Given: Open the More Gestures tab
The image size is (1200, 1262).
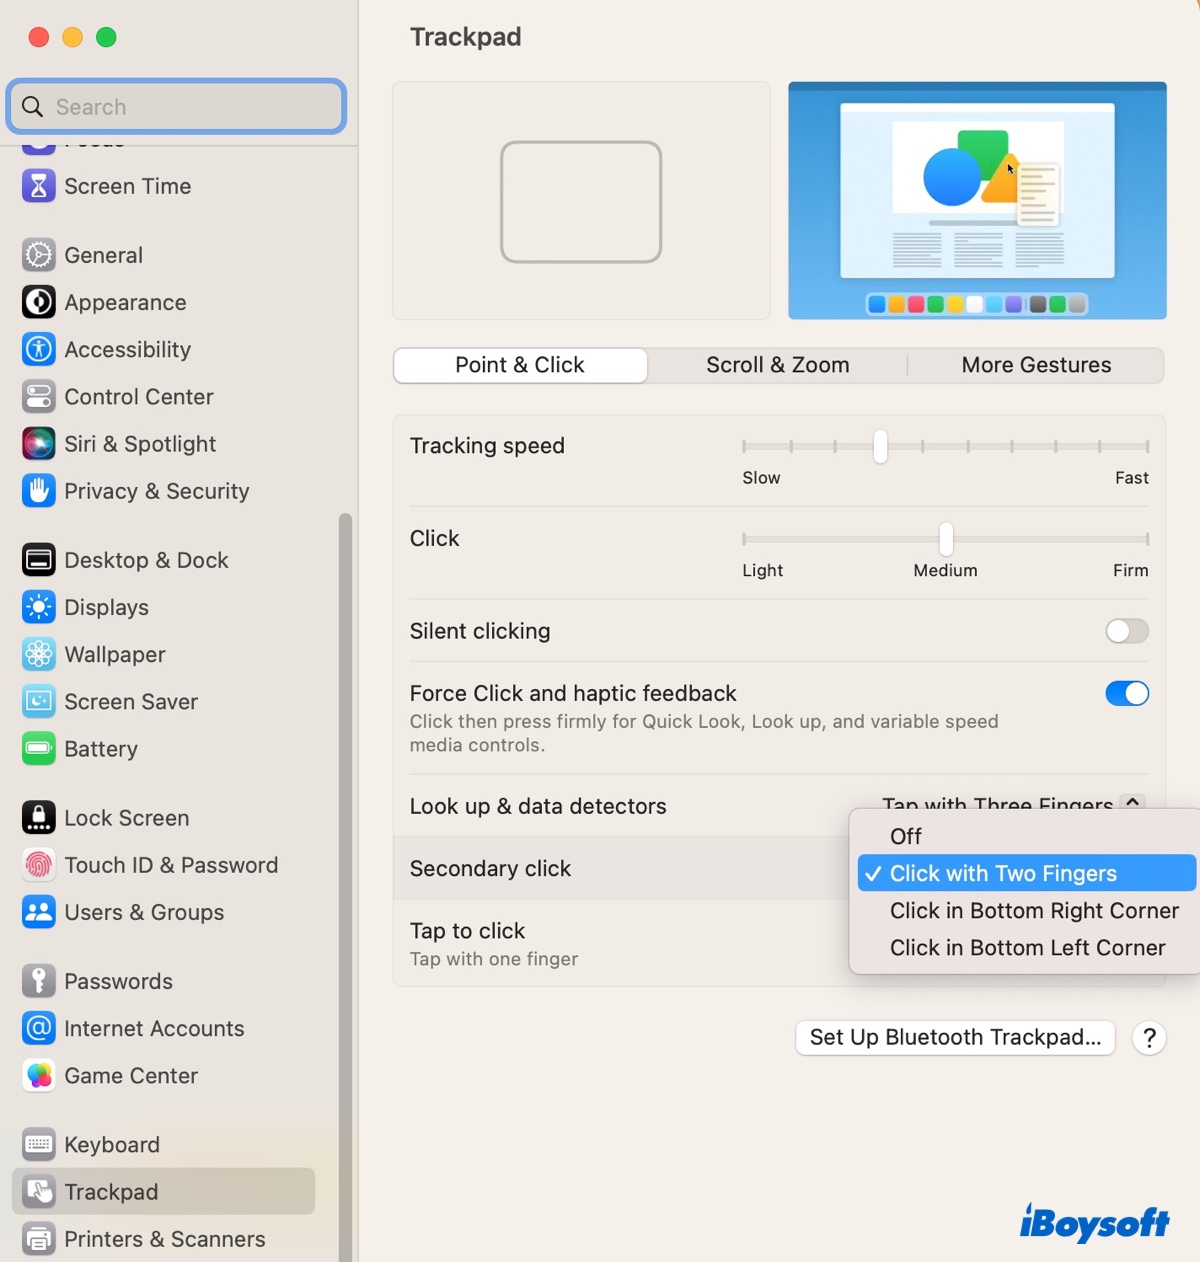Looking at the screenshot, I should (x=1036, y=365).
